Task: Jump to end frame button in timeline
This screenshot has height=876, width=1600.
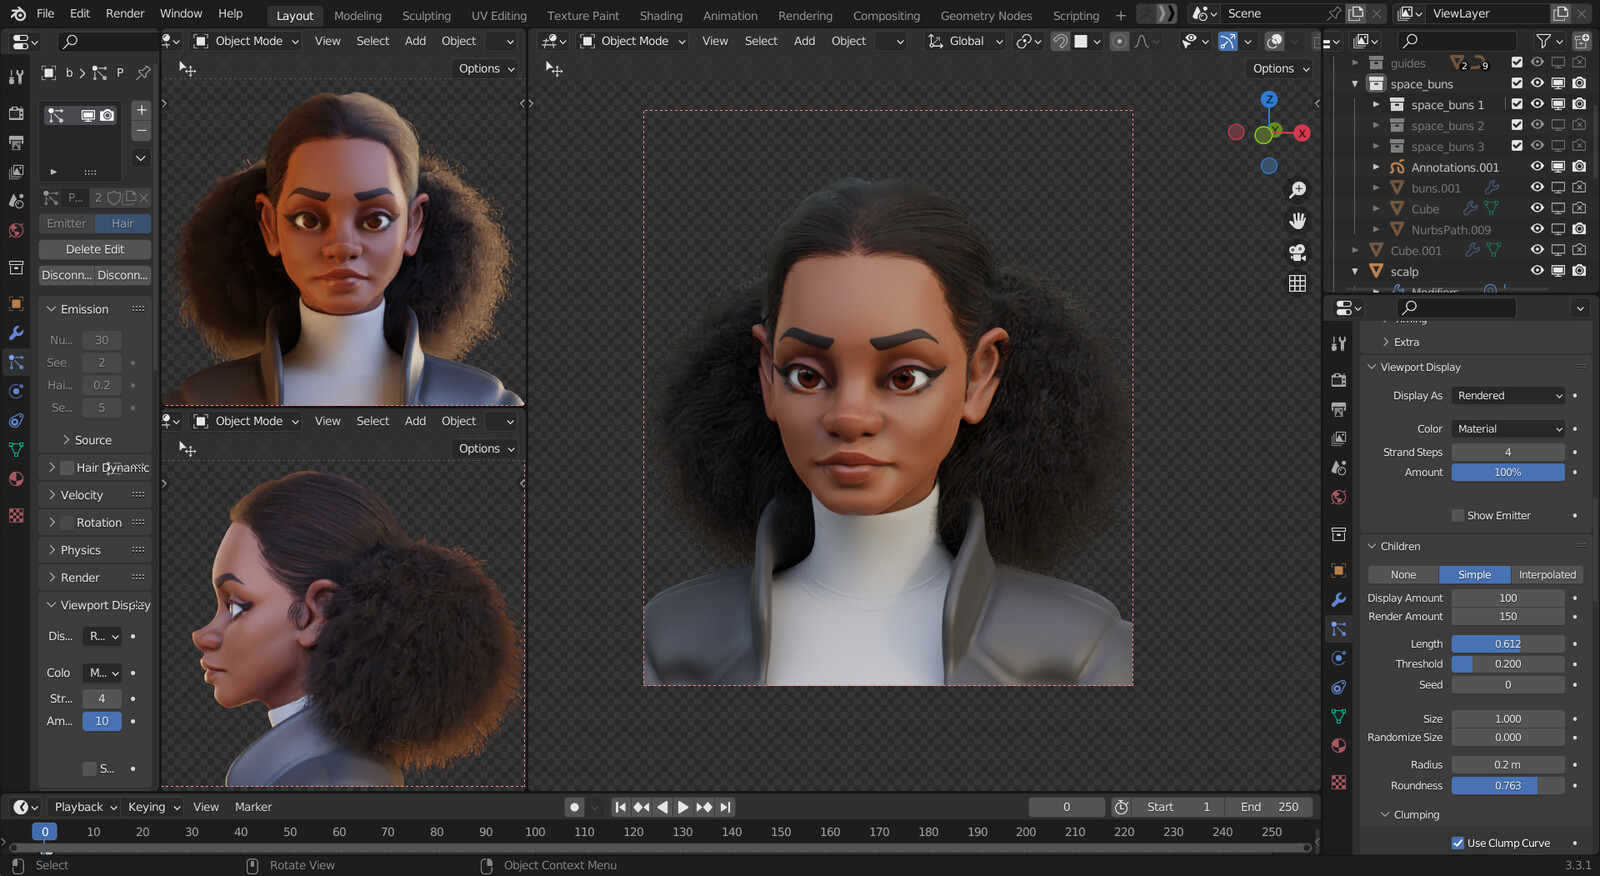Action: pos(726,807)
